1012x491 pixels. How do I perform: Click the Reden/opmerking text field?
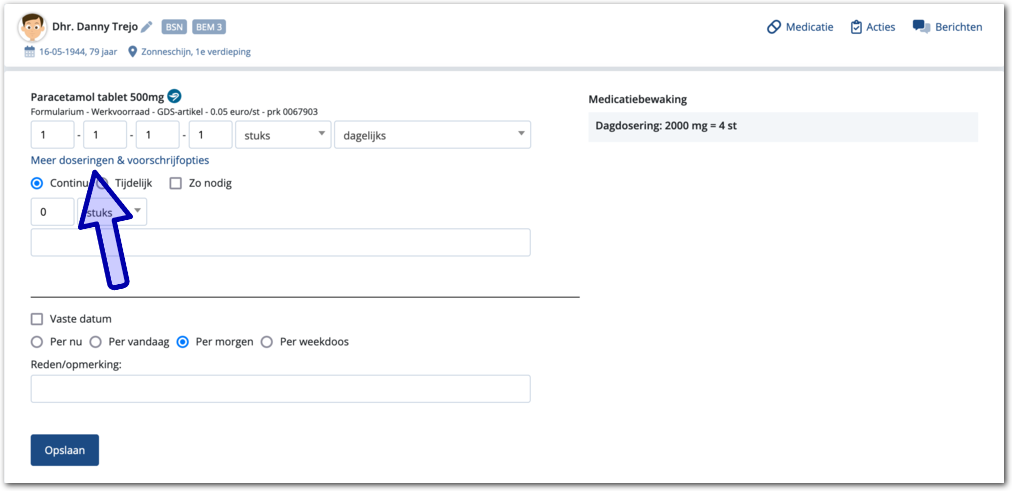tap(280, 389)
